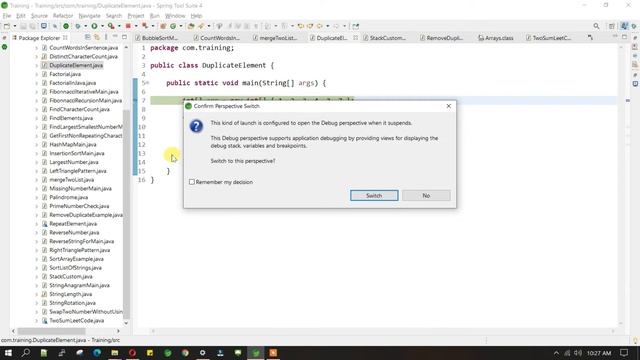The width and height of the screenshot is (640, 360).
Task: Click the Package Explorer tab title
Action: 39,38
